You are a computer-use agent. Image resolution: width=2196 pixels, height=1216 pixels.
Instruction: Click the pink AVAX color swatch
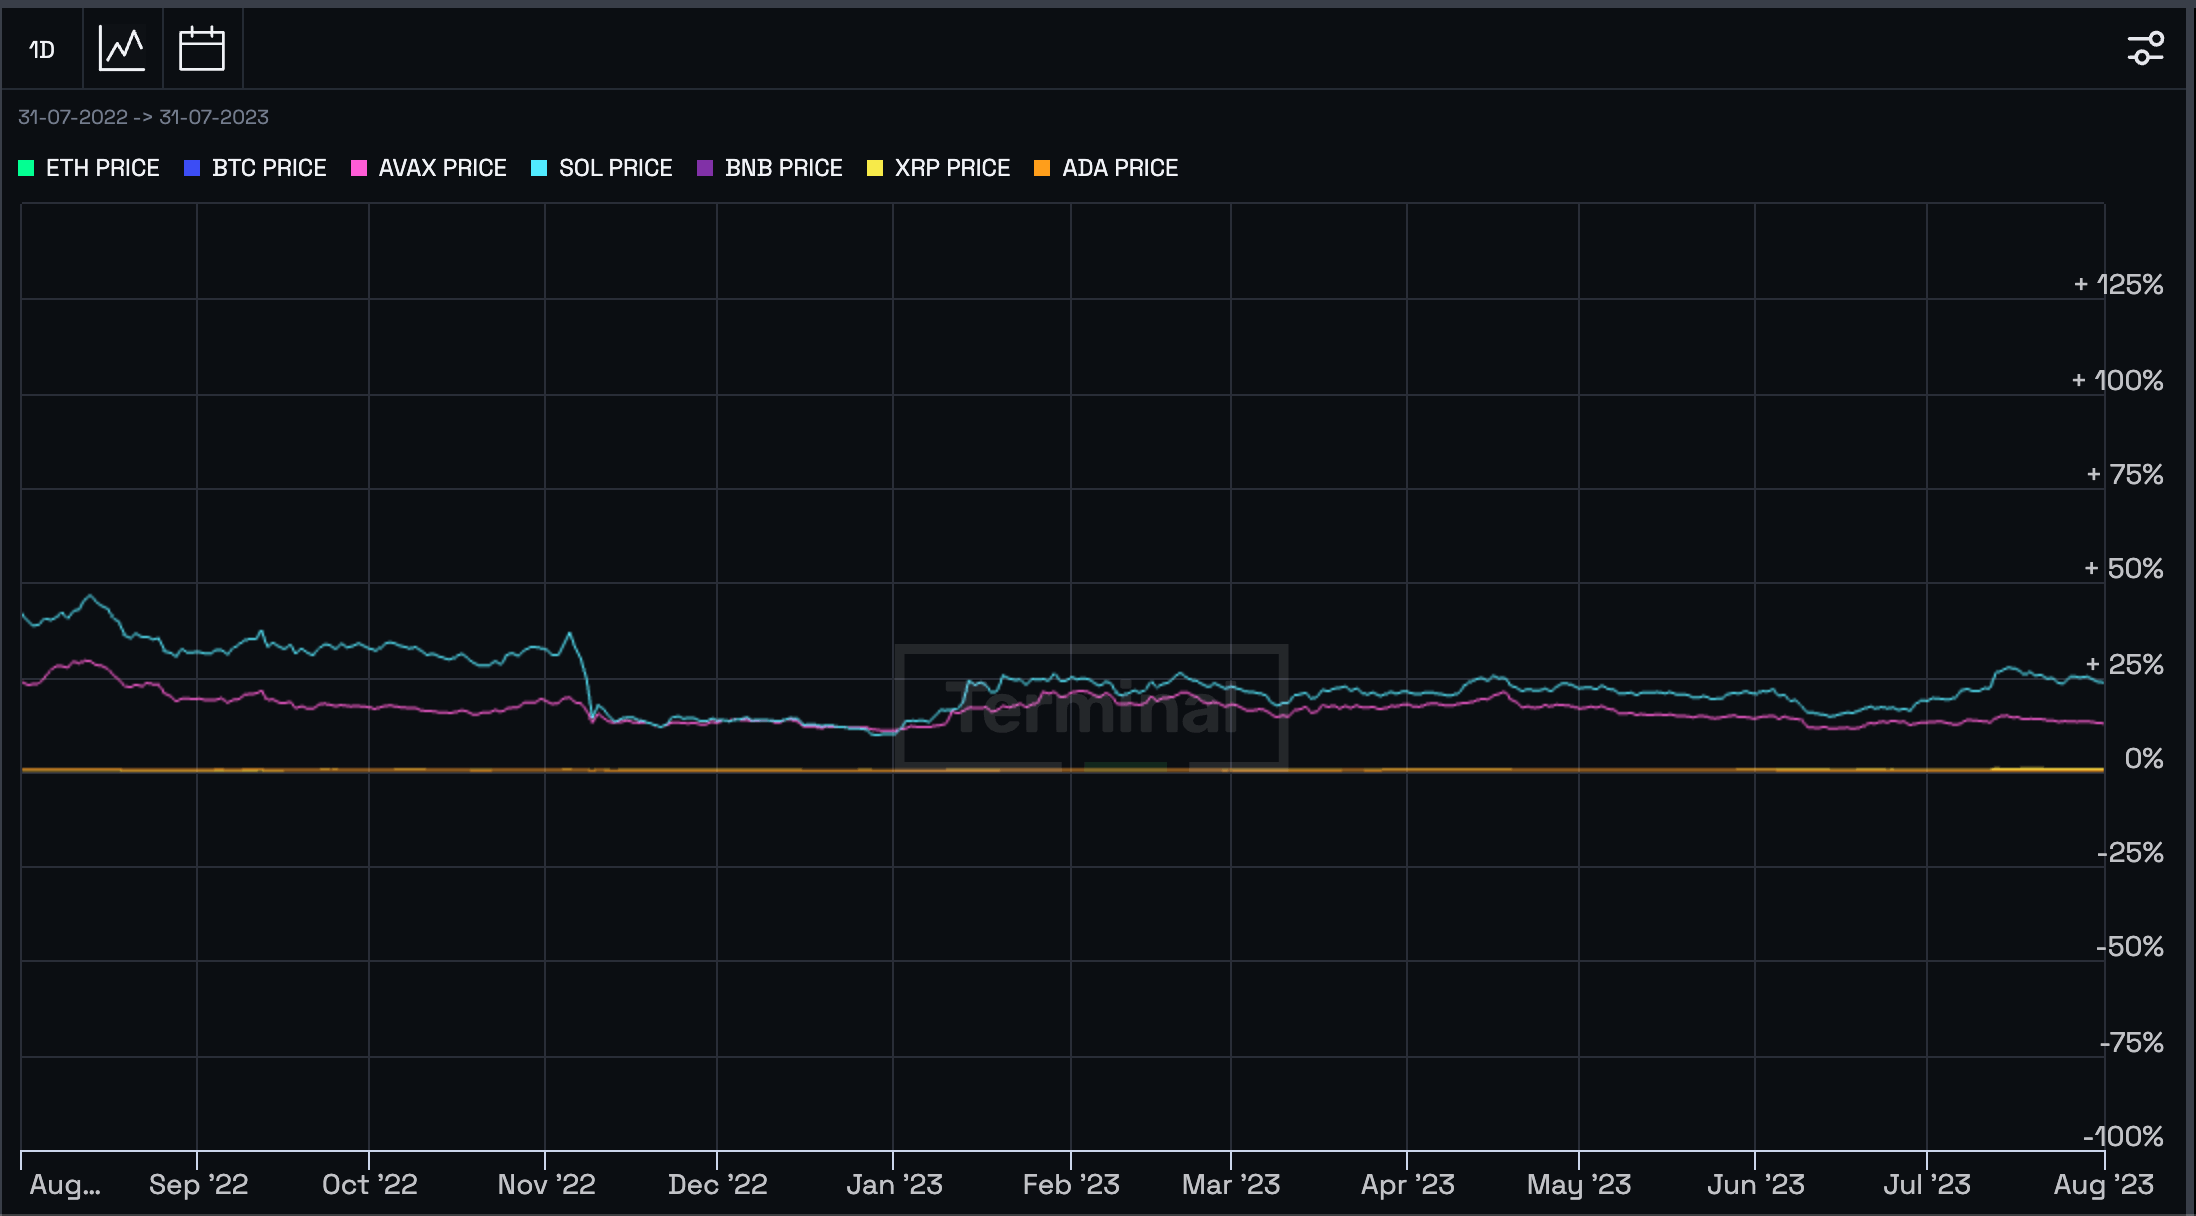(359, 168)
